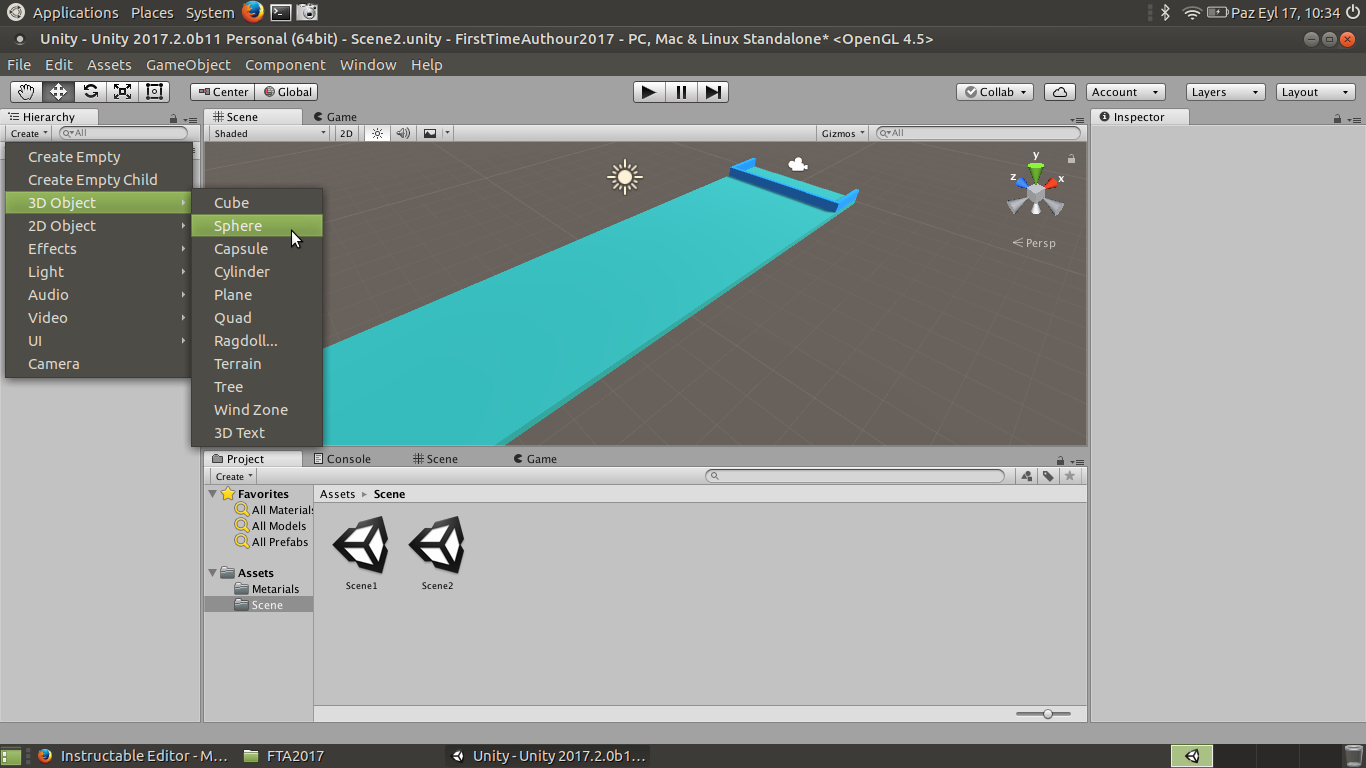Open the terminal launcher in top panel
Viewport: 1366px width, 768px height.
pyautogui.click(x=281, y=12)
